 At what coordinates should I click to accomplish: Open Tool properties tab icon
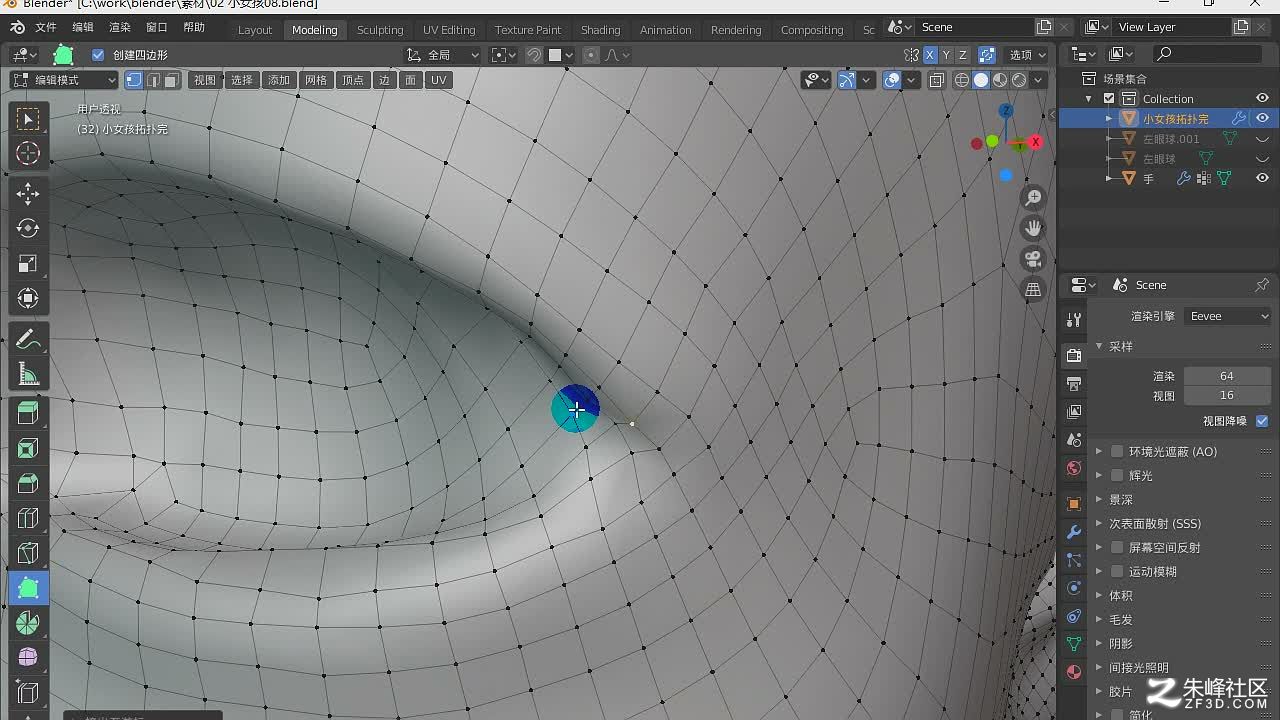(1074, 319)
